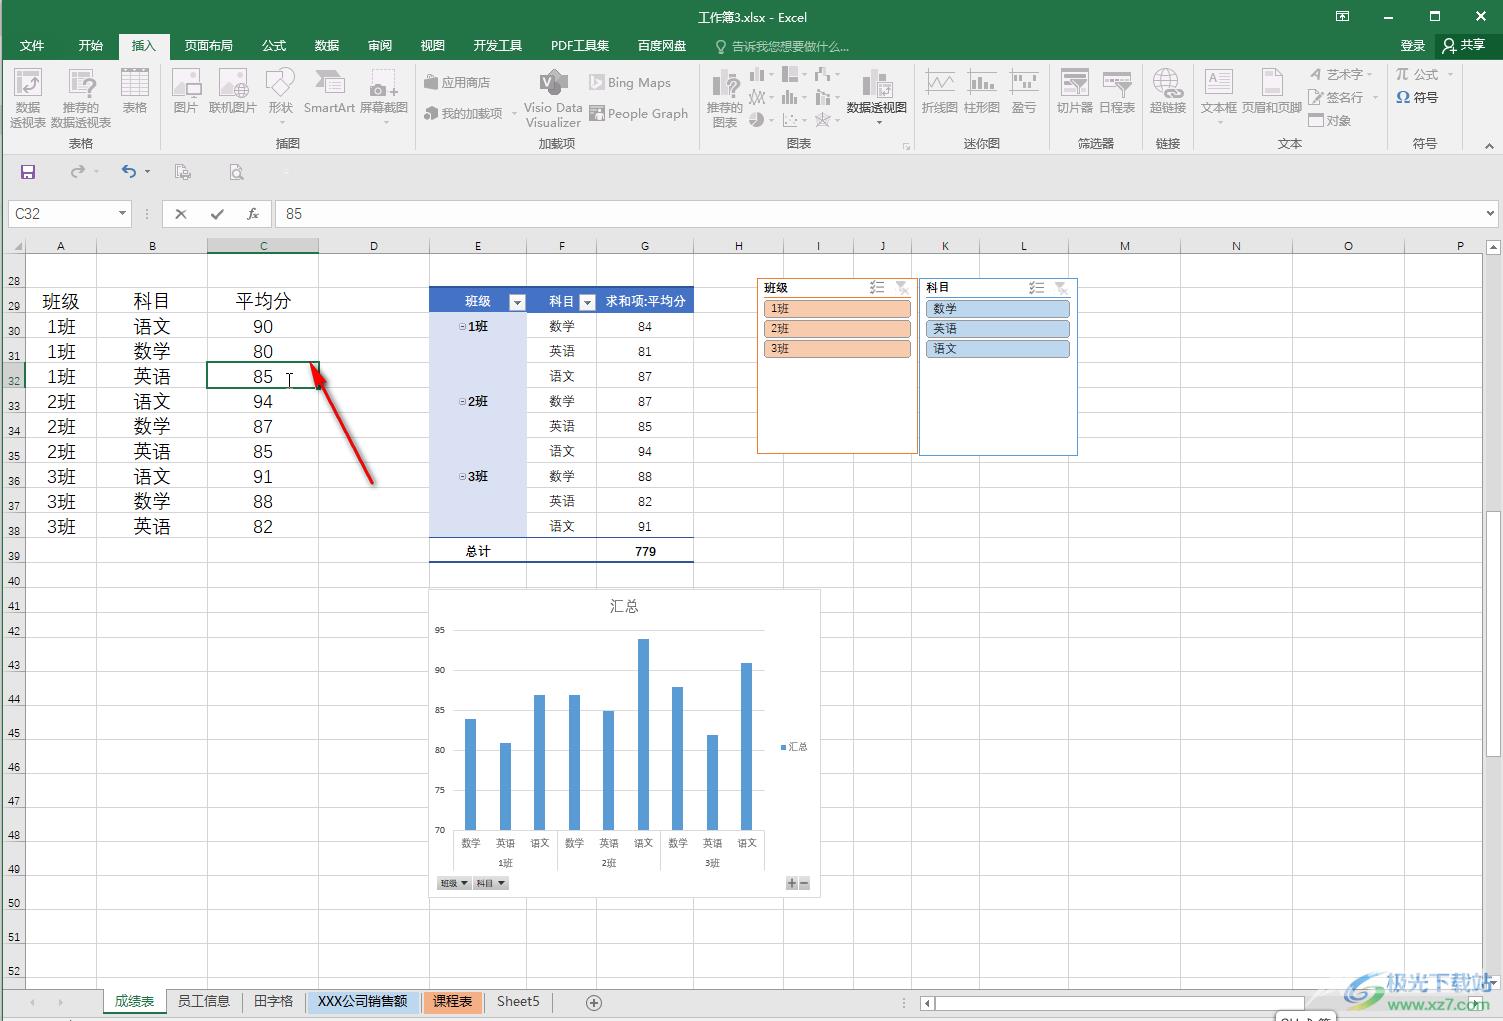This screenshot has height=1021, width=1503.
Task: Insert Line sparkline (折线图)
Action: point(940,92)
